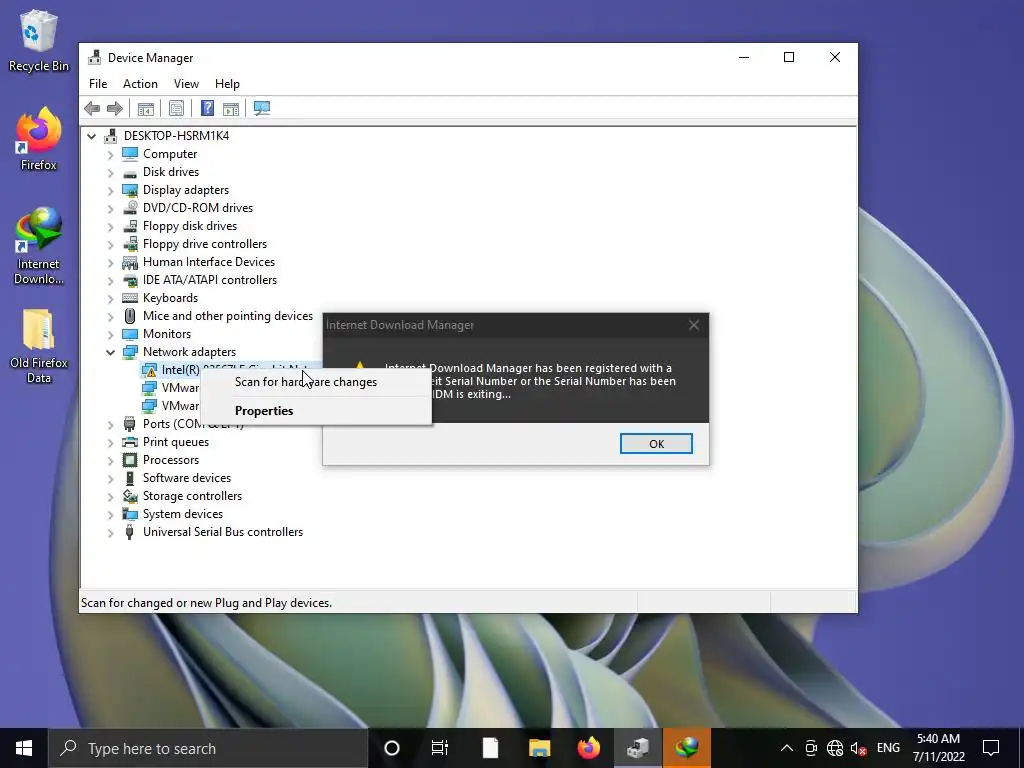Select the Disk drives category icon
This screenshot has width=1024, height=768.
tap(130, 172)
